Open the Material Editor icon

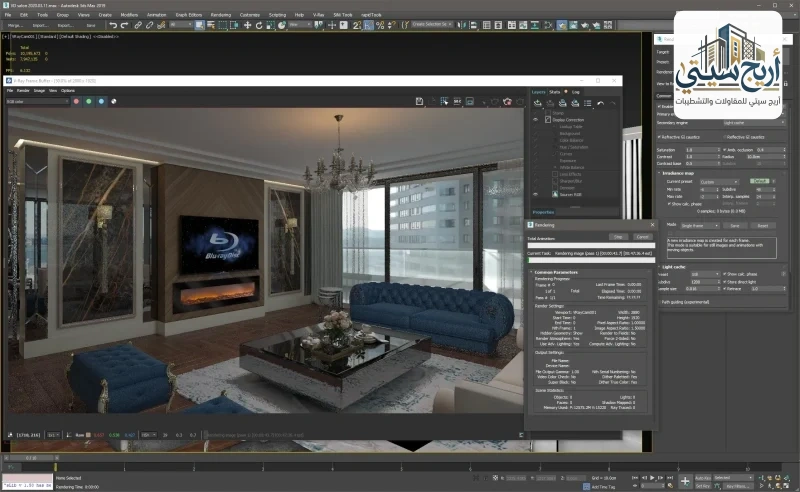click(548, 25)
